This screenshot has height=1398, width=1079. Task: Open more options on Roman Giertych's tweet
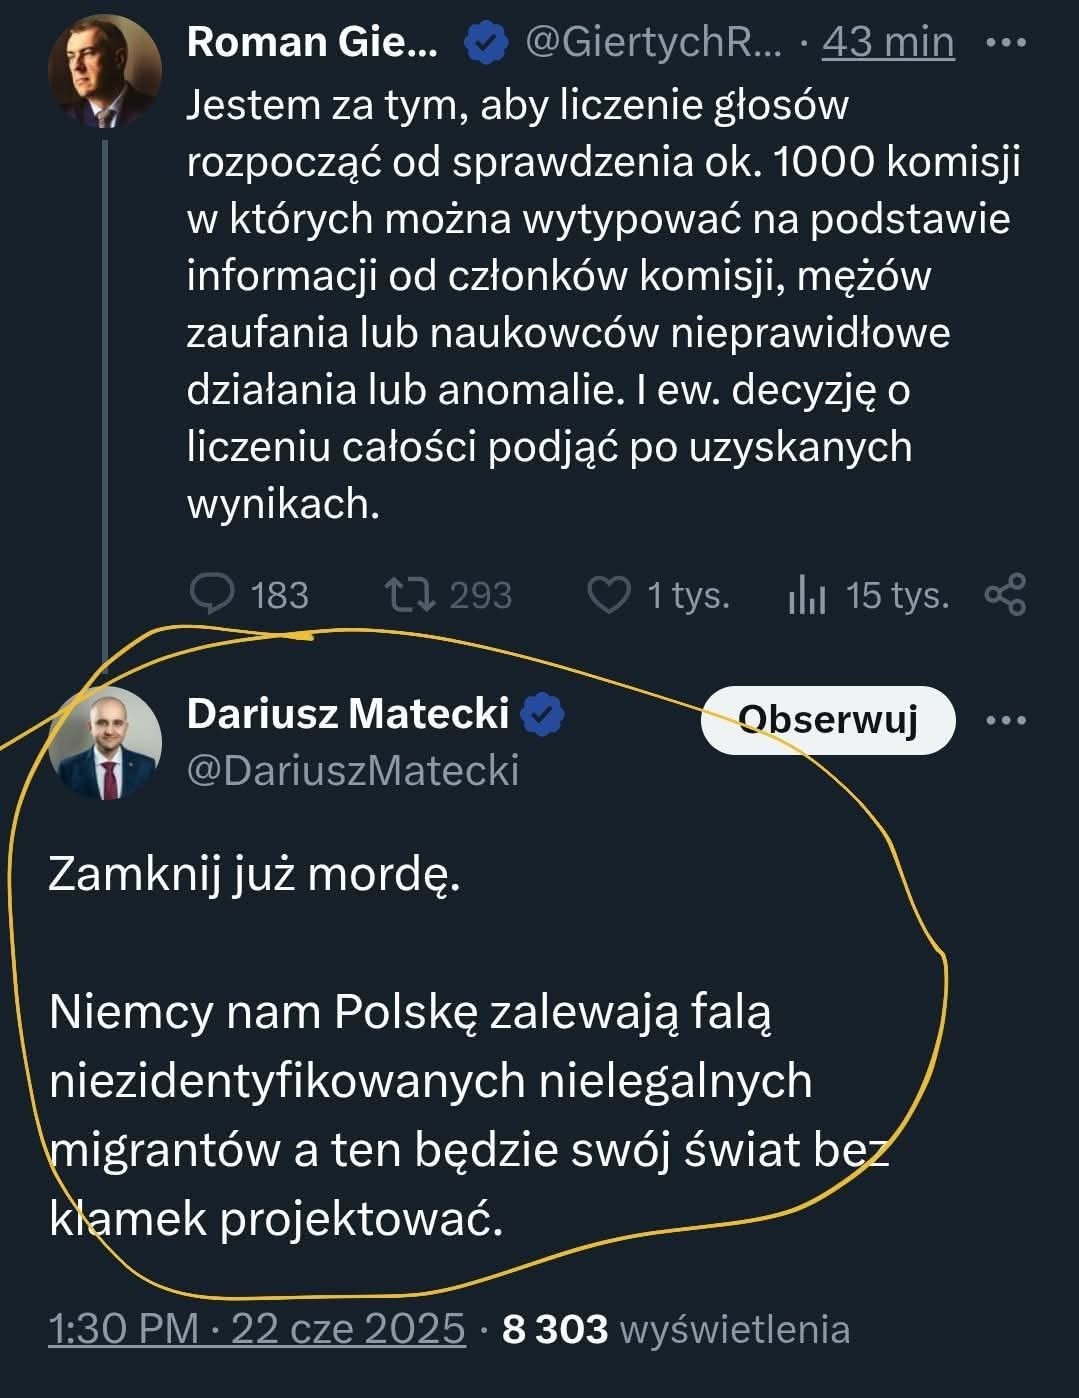[x=1005, y=43]
